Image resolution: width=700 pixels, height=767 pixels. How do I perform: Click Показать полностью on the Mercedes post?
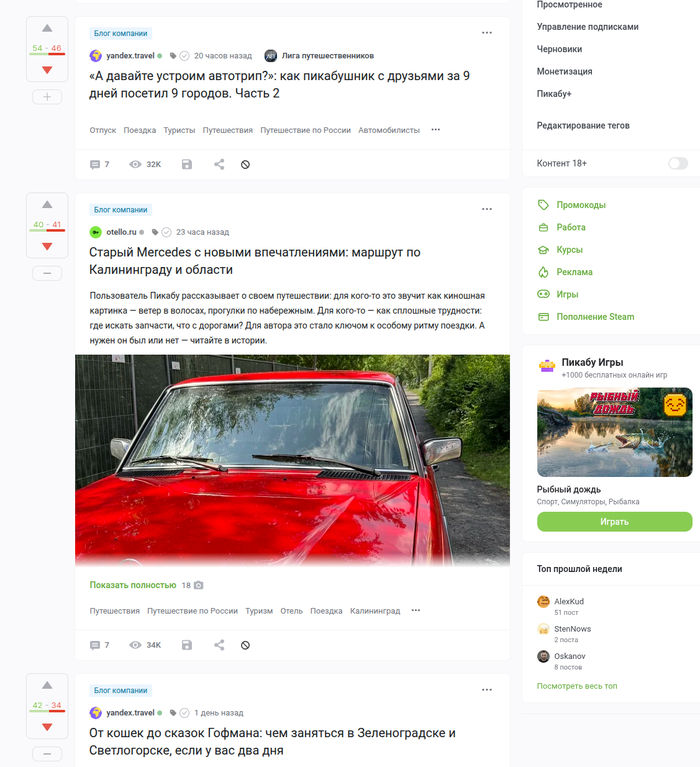[133, 585]
